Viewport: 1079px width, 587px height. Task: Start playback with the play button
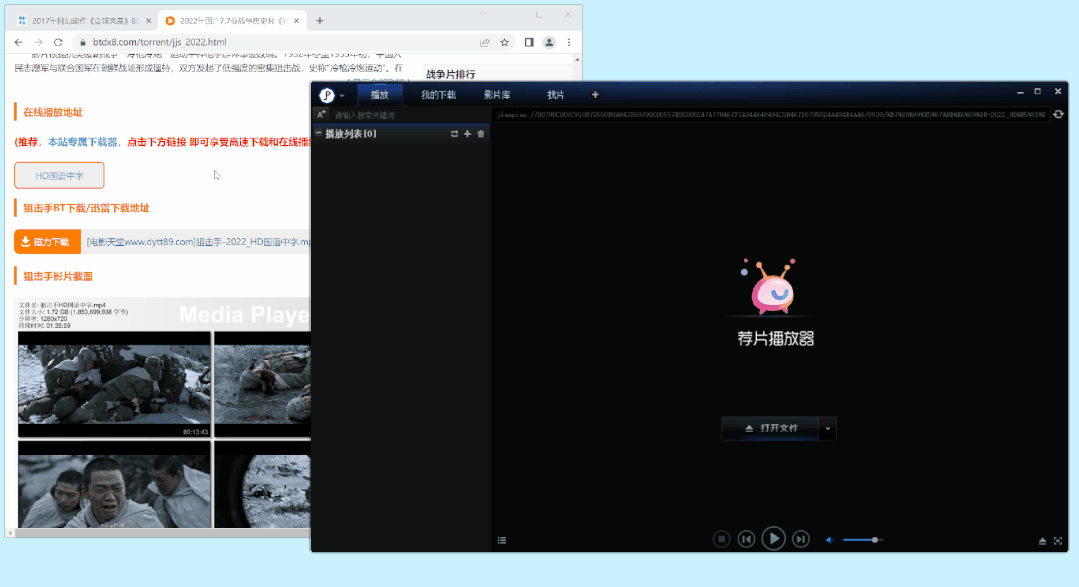click(x=773, y=538)
